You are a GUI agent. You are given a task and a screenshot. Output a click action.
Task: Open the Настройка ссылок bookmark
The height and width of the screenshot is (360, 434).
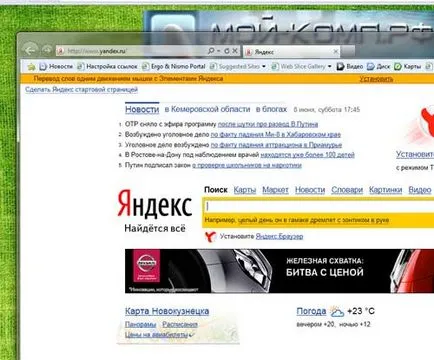107,67
